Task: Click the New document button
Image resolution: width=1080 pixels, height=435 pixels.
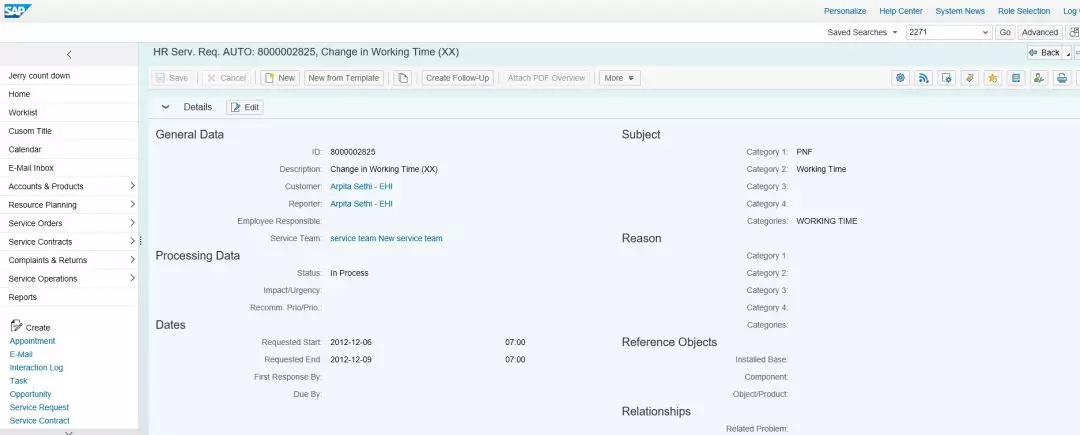Action: (279, 78)
